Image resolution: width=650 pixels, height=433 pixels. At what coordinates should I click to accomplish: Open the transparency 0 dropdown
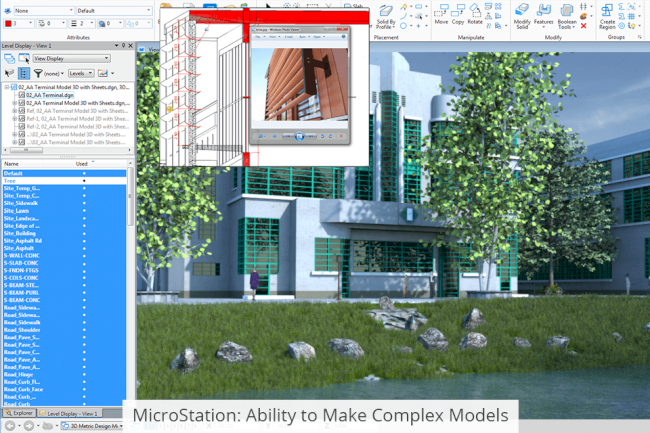pyautogui.click(x=111, y=24)
